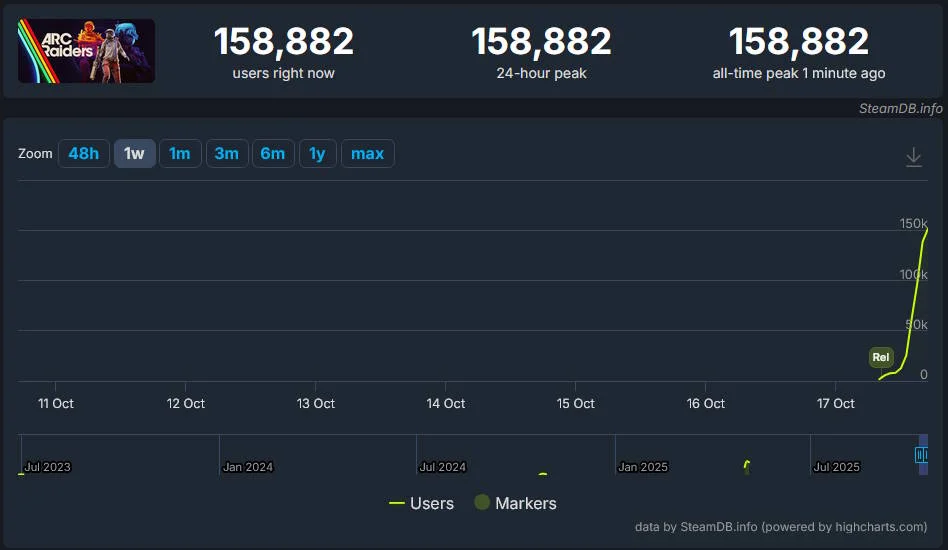Open the chart download/export menu icon
Viewport: 948px width, 550px height.
click(x=913, y=157)
